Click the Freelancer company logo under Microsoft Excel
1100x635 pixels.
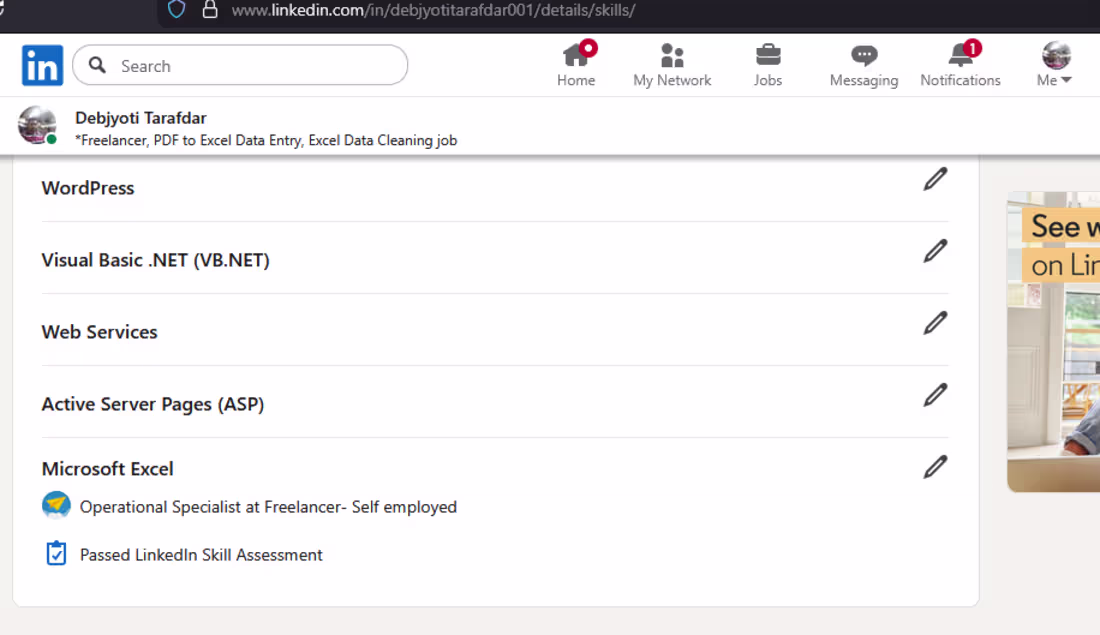point(56,506)
